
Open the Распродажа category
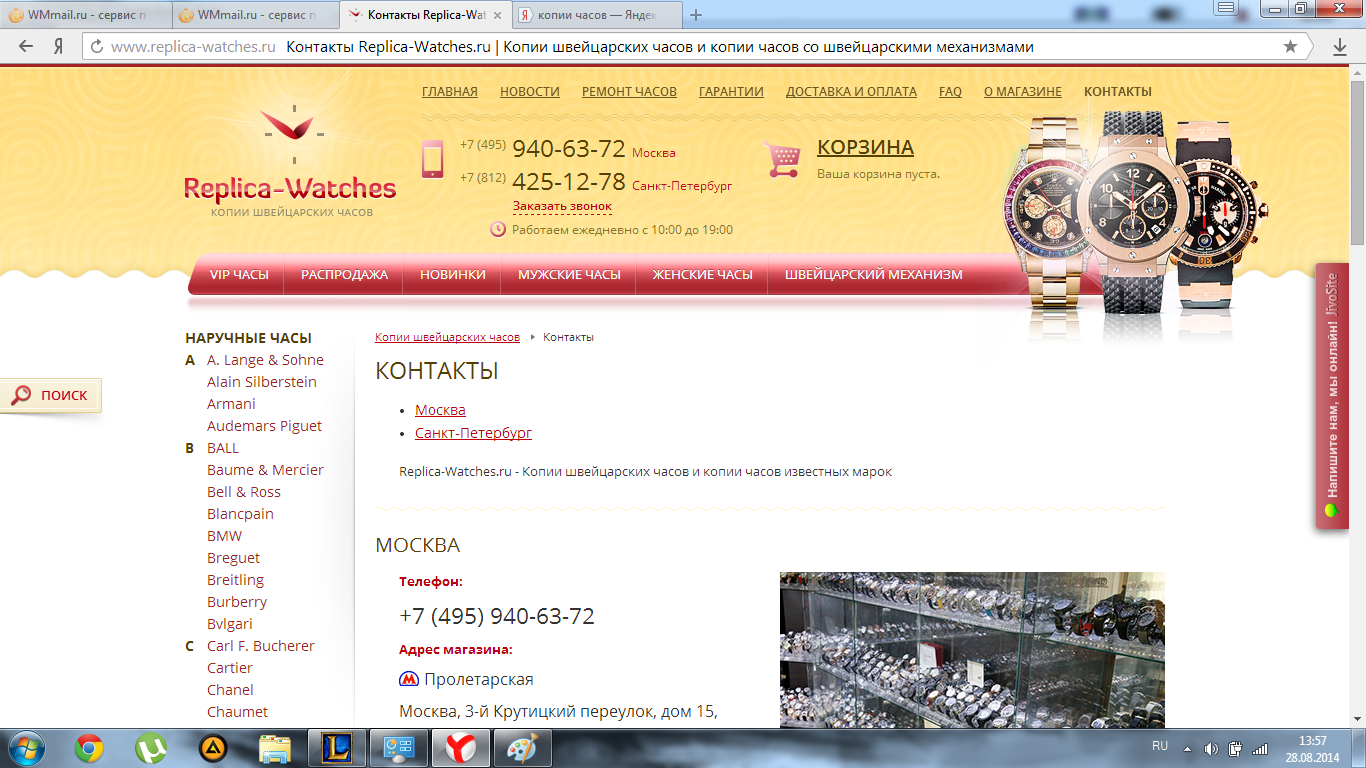click(x=344, y=274)
